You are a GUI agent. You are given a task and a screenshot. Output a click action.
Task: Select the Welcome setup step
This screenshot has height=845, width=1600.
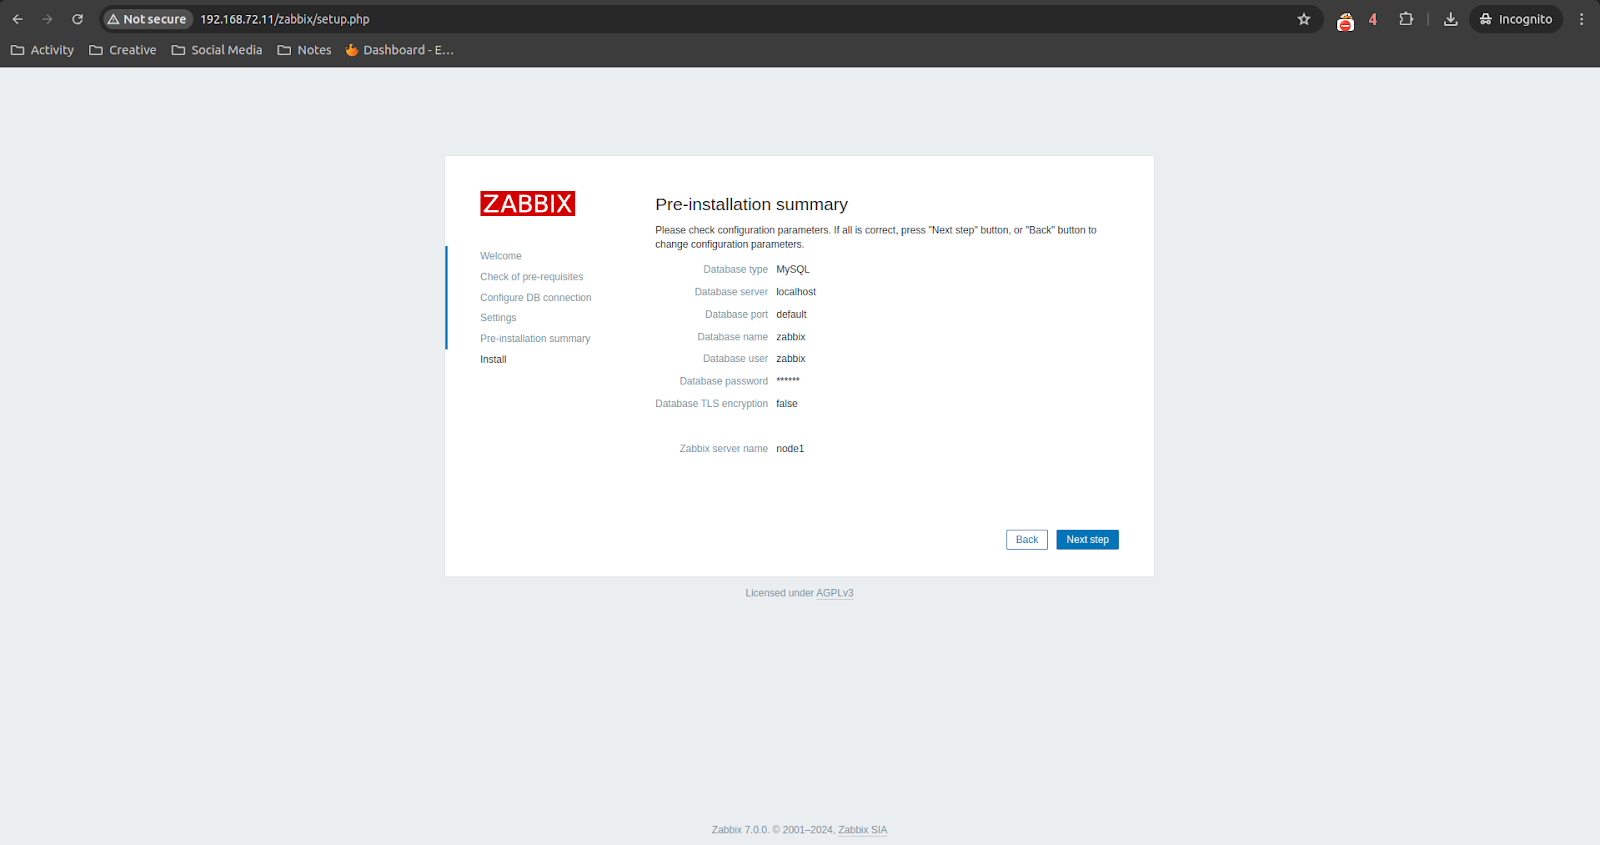coord(501,256)
